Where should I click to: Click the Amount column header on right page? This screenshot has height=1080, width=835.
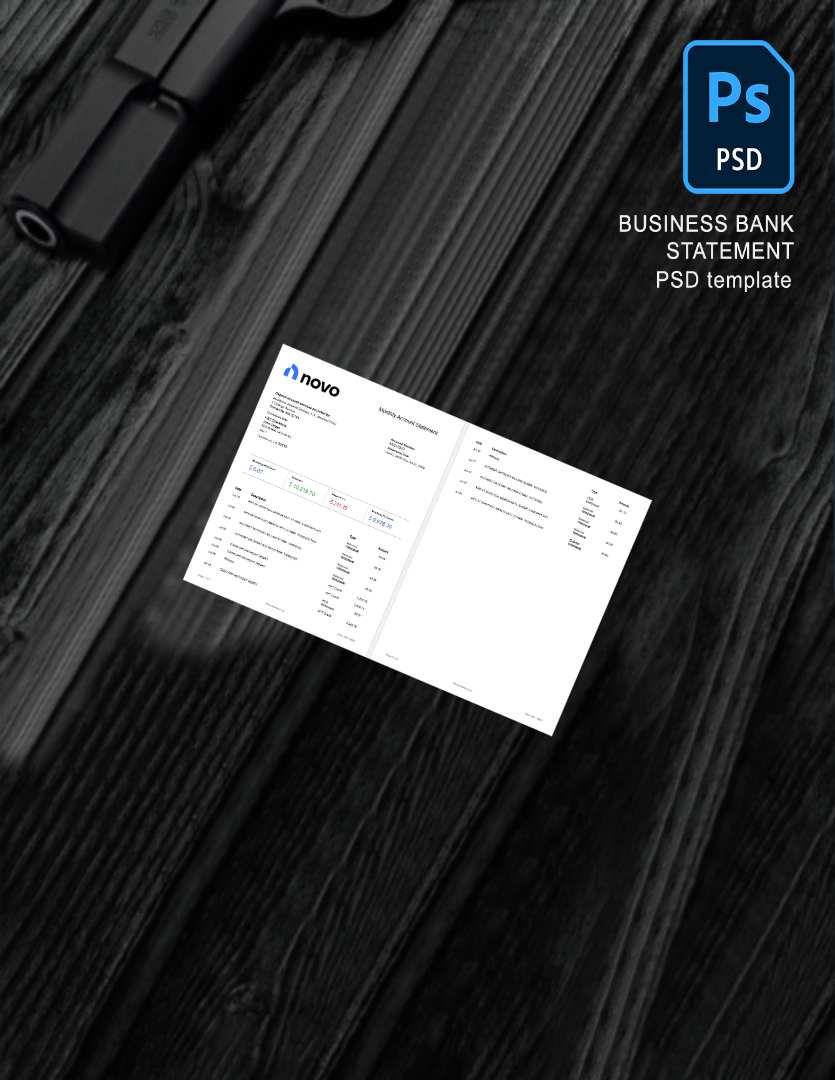[x=623, y=504]
